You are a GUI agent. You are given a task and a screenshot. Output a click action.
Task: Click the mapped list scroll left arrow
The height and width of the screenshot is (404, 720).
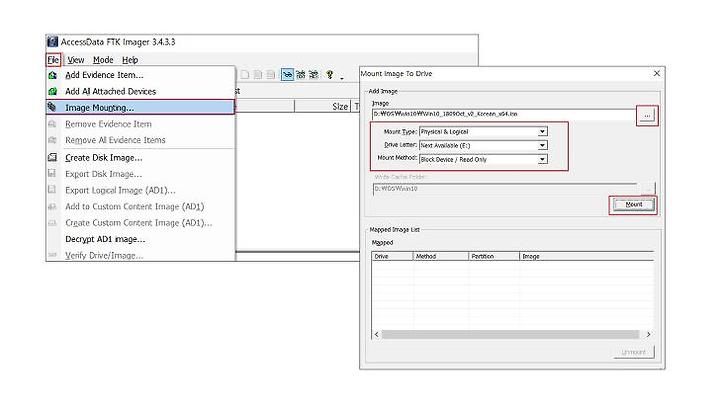click(x=377, y=335)
